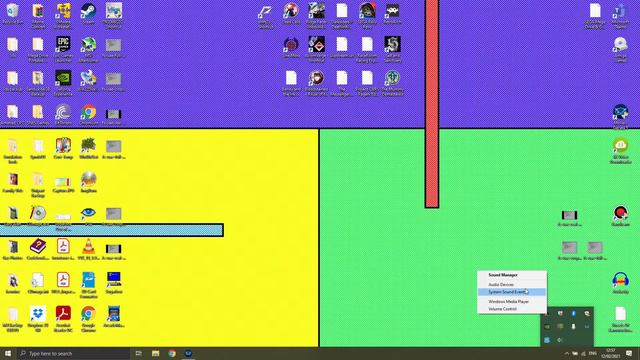
Task: Select the NVIDIA GeForce Experience shortcut
Action: point(63,82)
